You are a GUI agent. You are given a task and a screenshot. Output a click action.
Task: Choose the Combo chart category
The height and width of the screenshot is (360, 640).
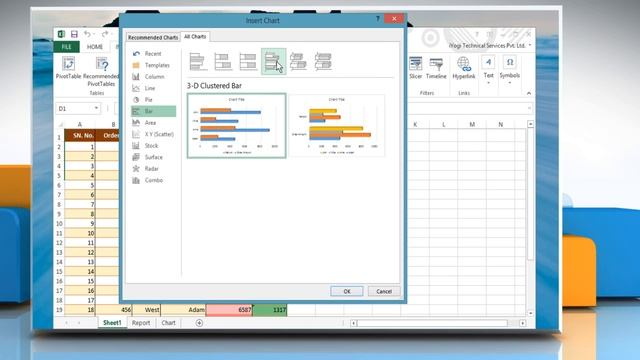point(153,180)
